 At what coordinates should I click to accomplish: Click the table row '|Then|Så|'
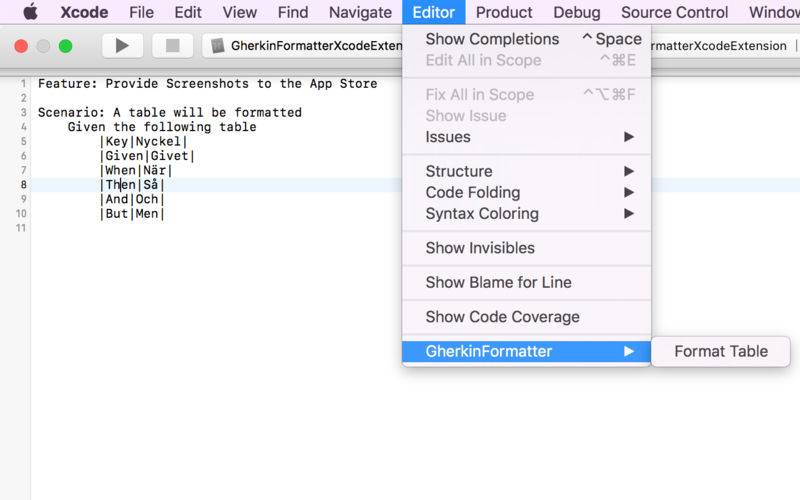(x=132, y=185)
